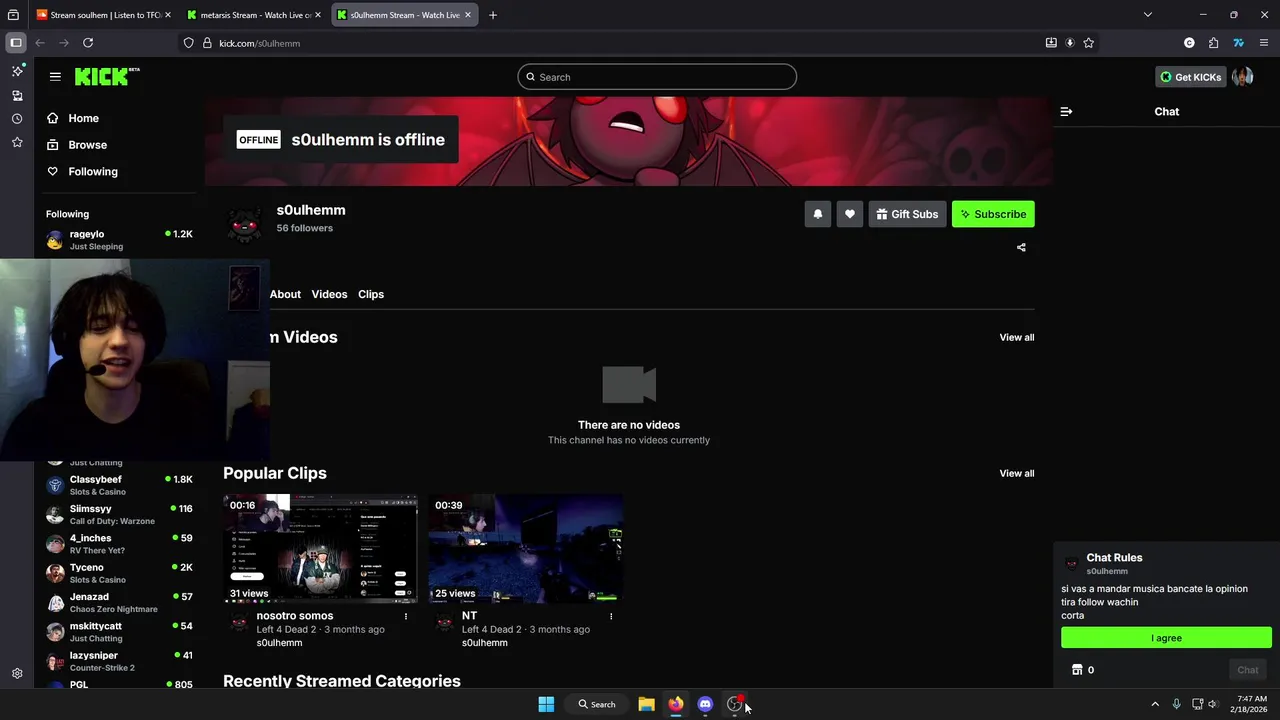Open Firefox sidebar bookmarks star

tap(17, 143)
